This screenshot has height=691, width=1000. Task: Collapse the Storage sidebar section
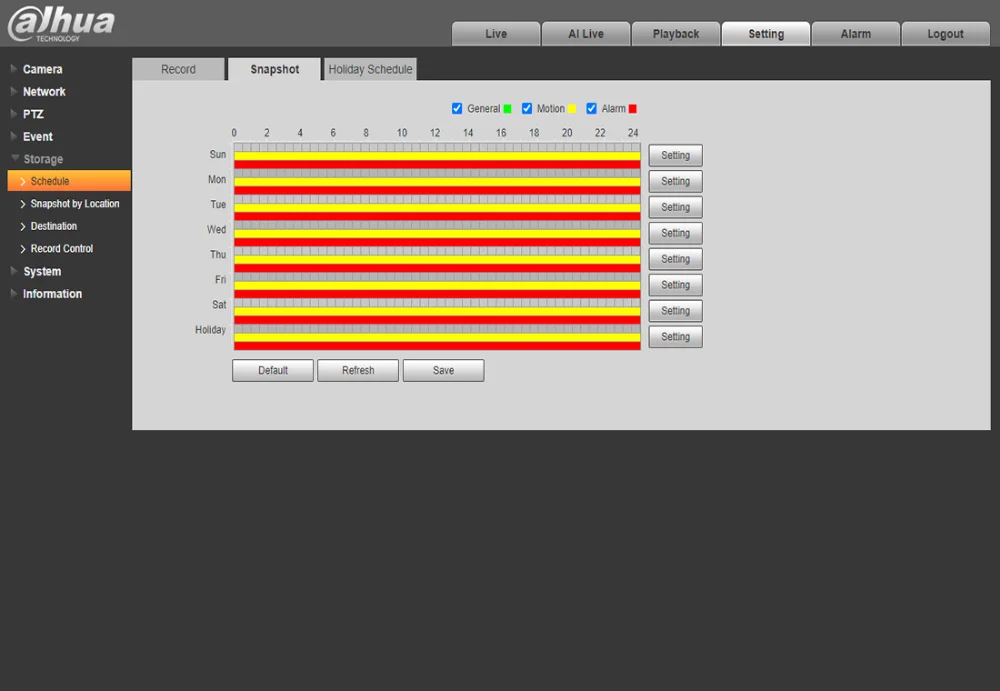43,159
